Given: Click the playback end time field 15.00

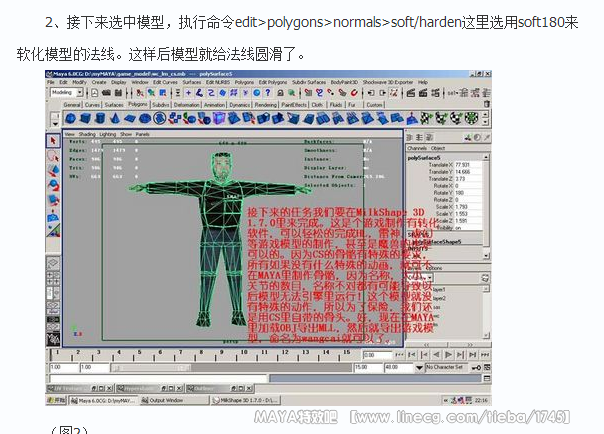Looking at the screenshot, I should (x=368, y=368).
